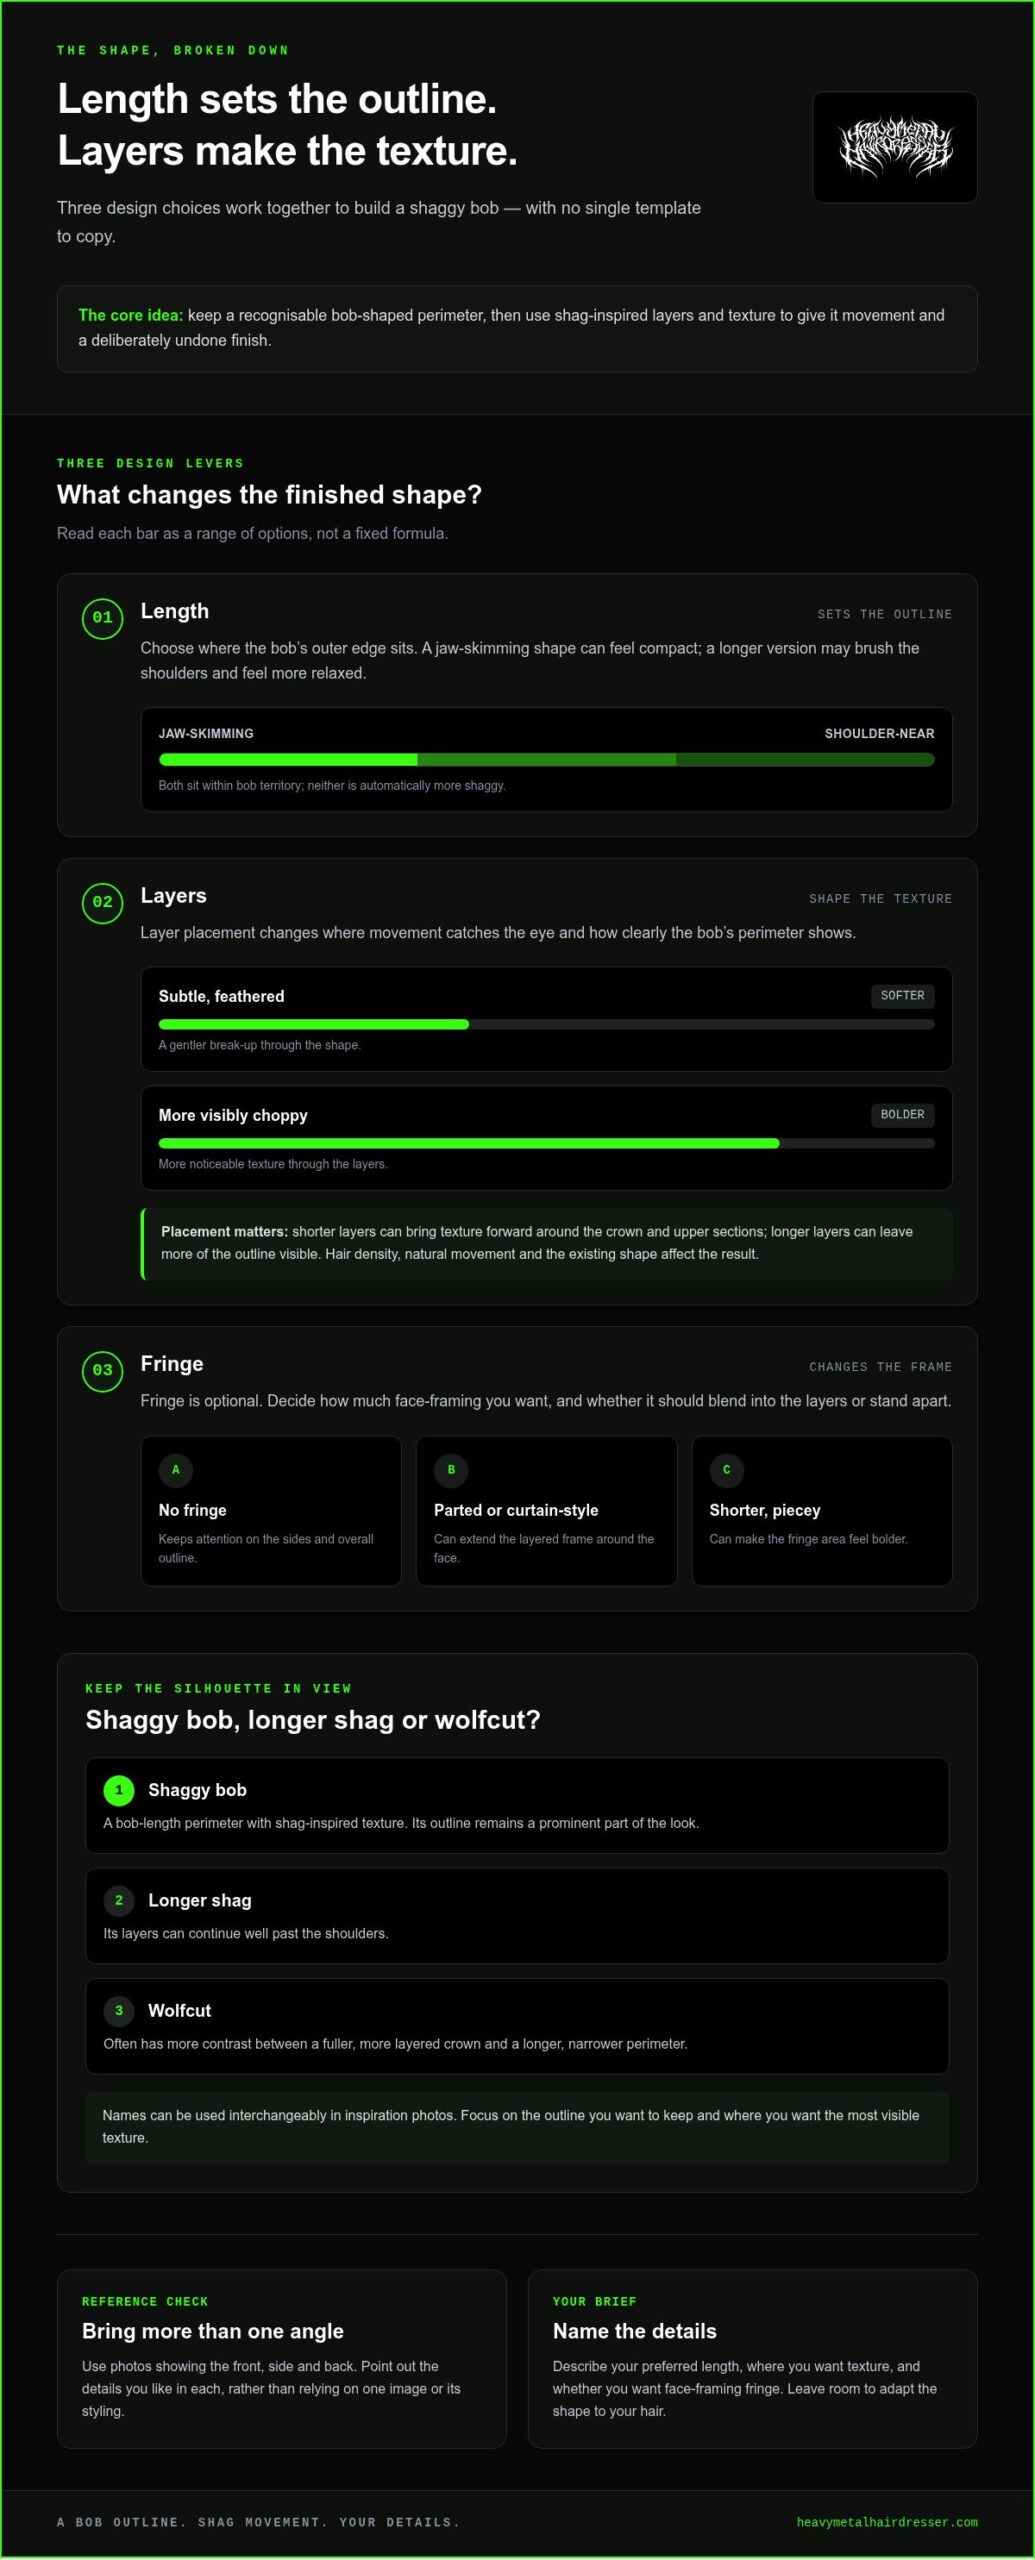Select the 01 Length step badge
The width and height of the screenshot is (1035, 2560).
[x=102, y=618]
